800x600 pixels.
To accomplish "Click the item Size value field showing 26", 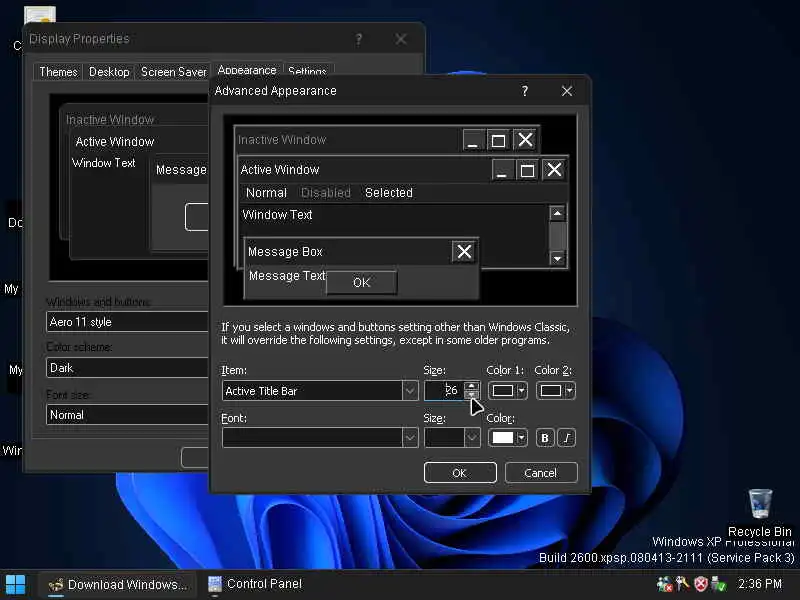I will 444,391.
